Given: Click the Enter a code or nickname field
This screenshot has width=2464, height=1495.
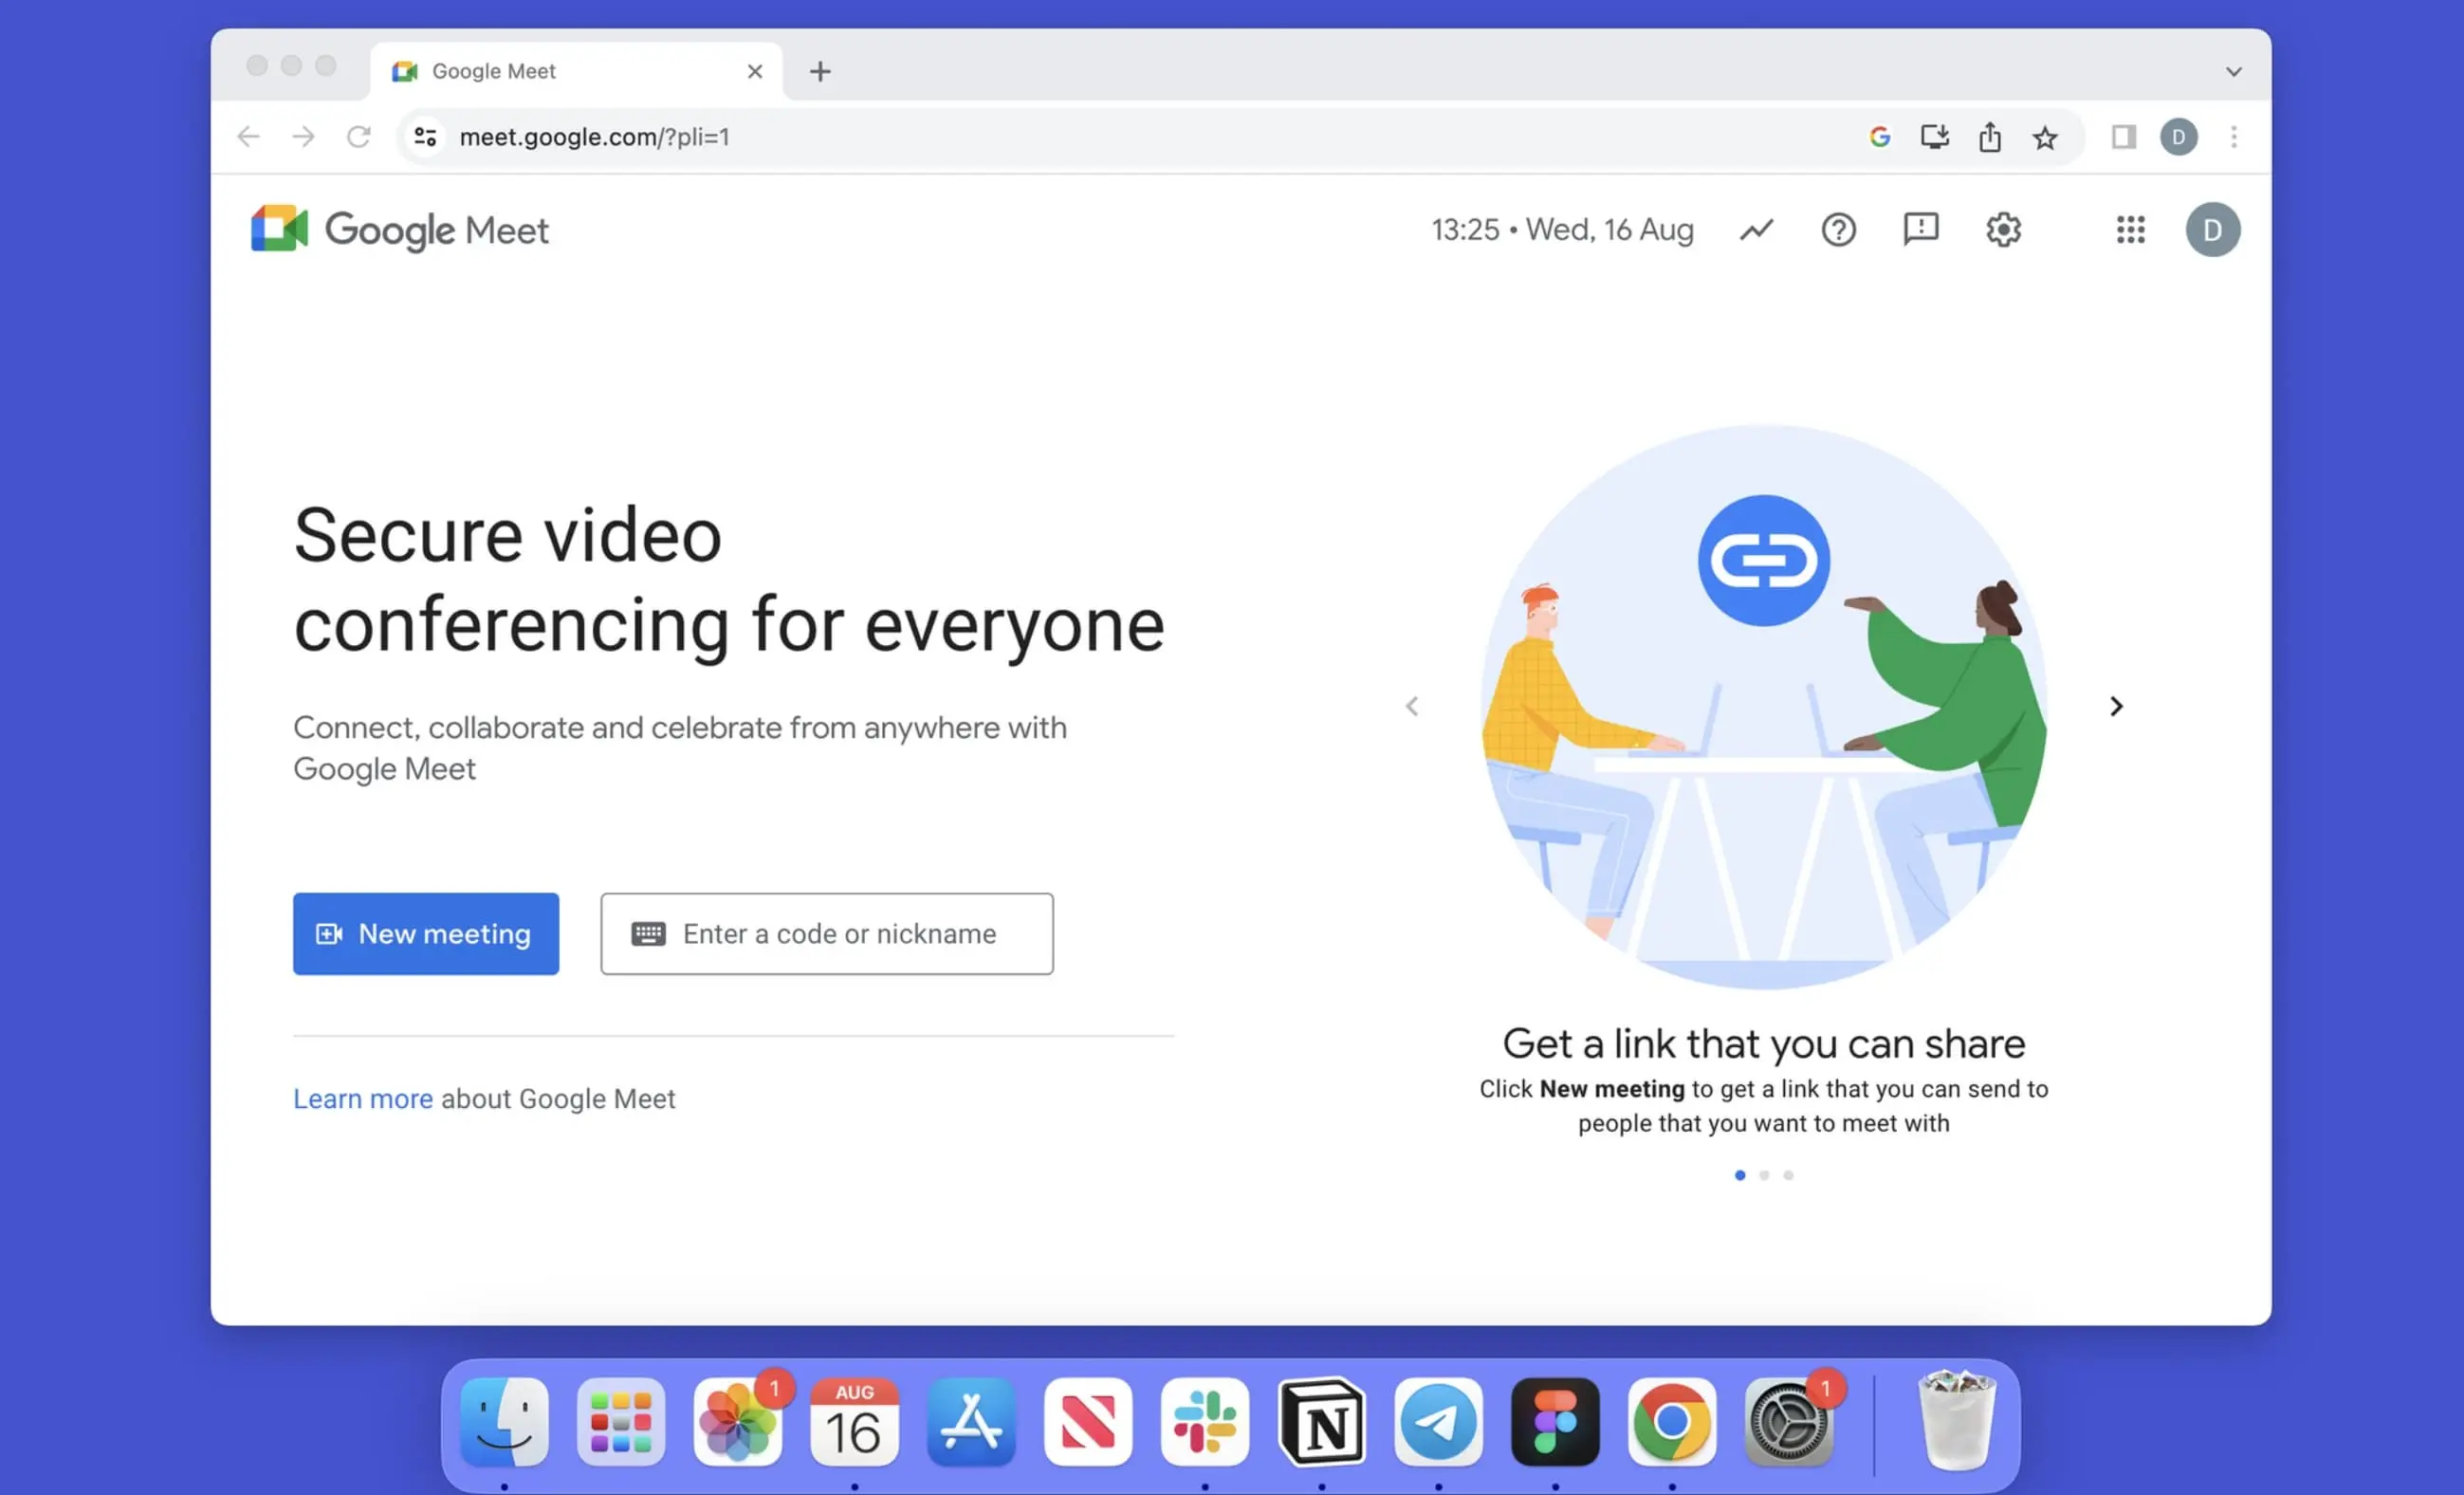Looking at the screenshot, I should 827,933.
